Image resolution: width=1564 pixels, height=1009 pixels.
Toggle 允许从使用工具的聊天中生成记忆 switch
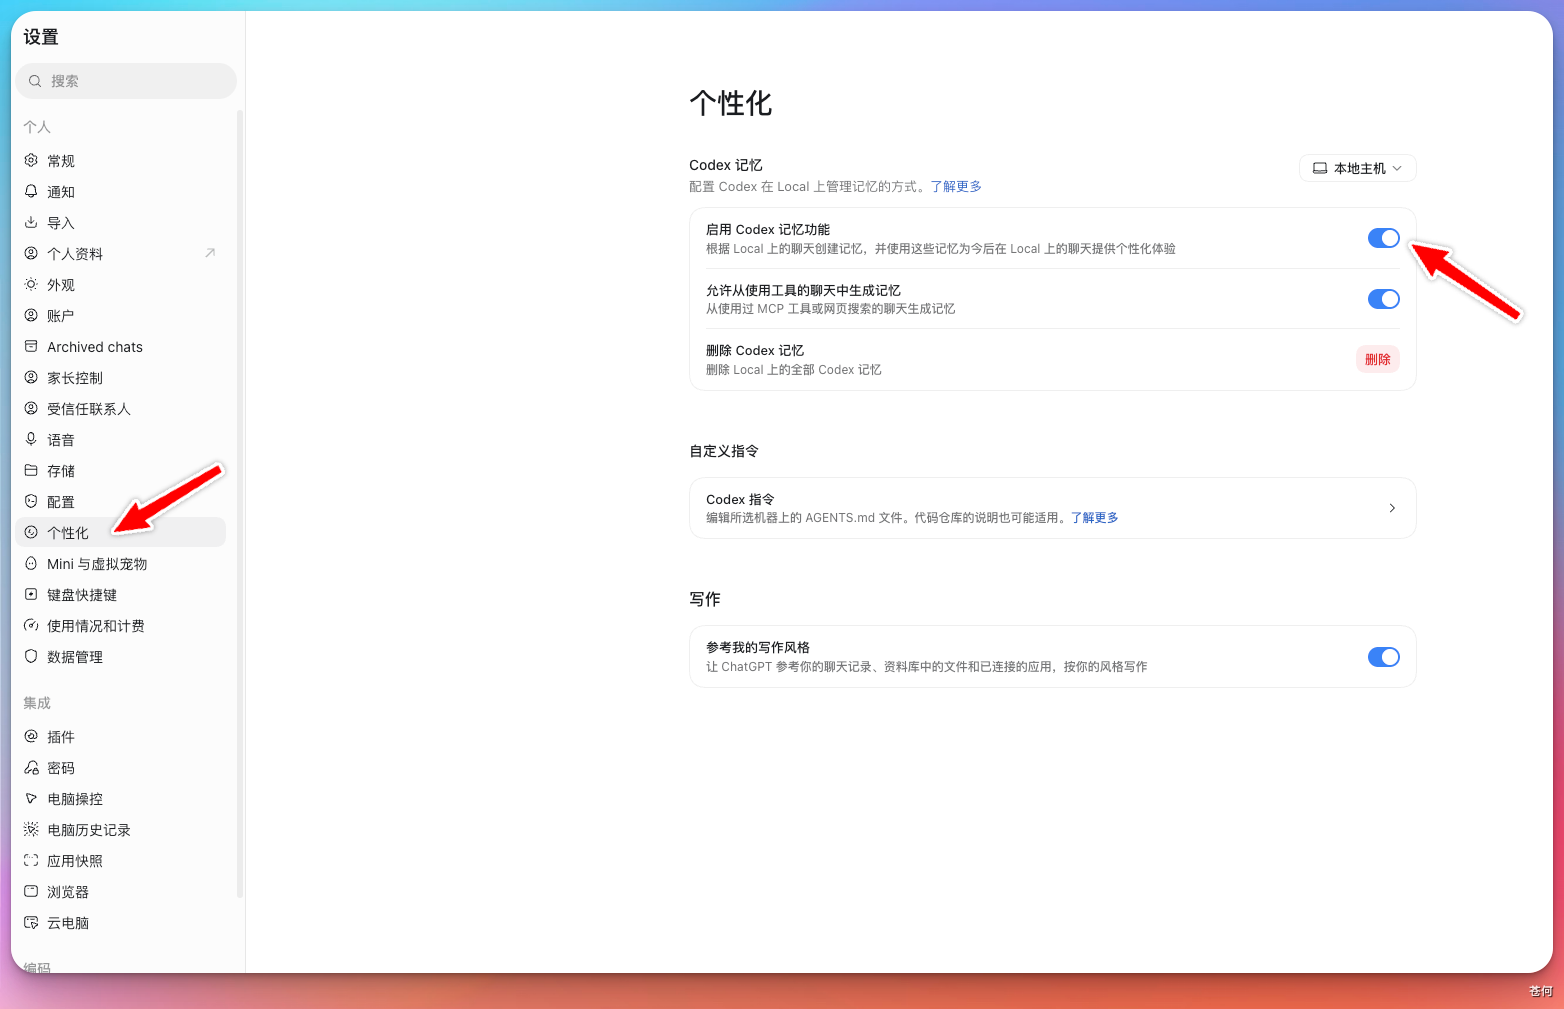tap(1384, 299)
